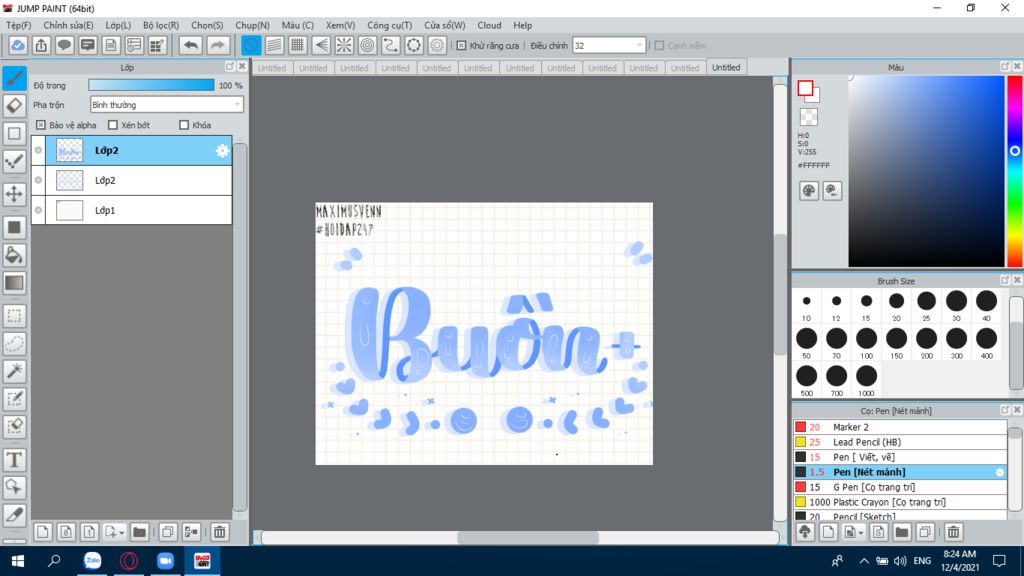Open Windows Start menu
The image size is (1024, 576).
(x=18, y=560)
